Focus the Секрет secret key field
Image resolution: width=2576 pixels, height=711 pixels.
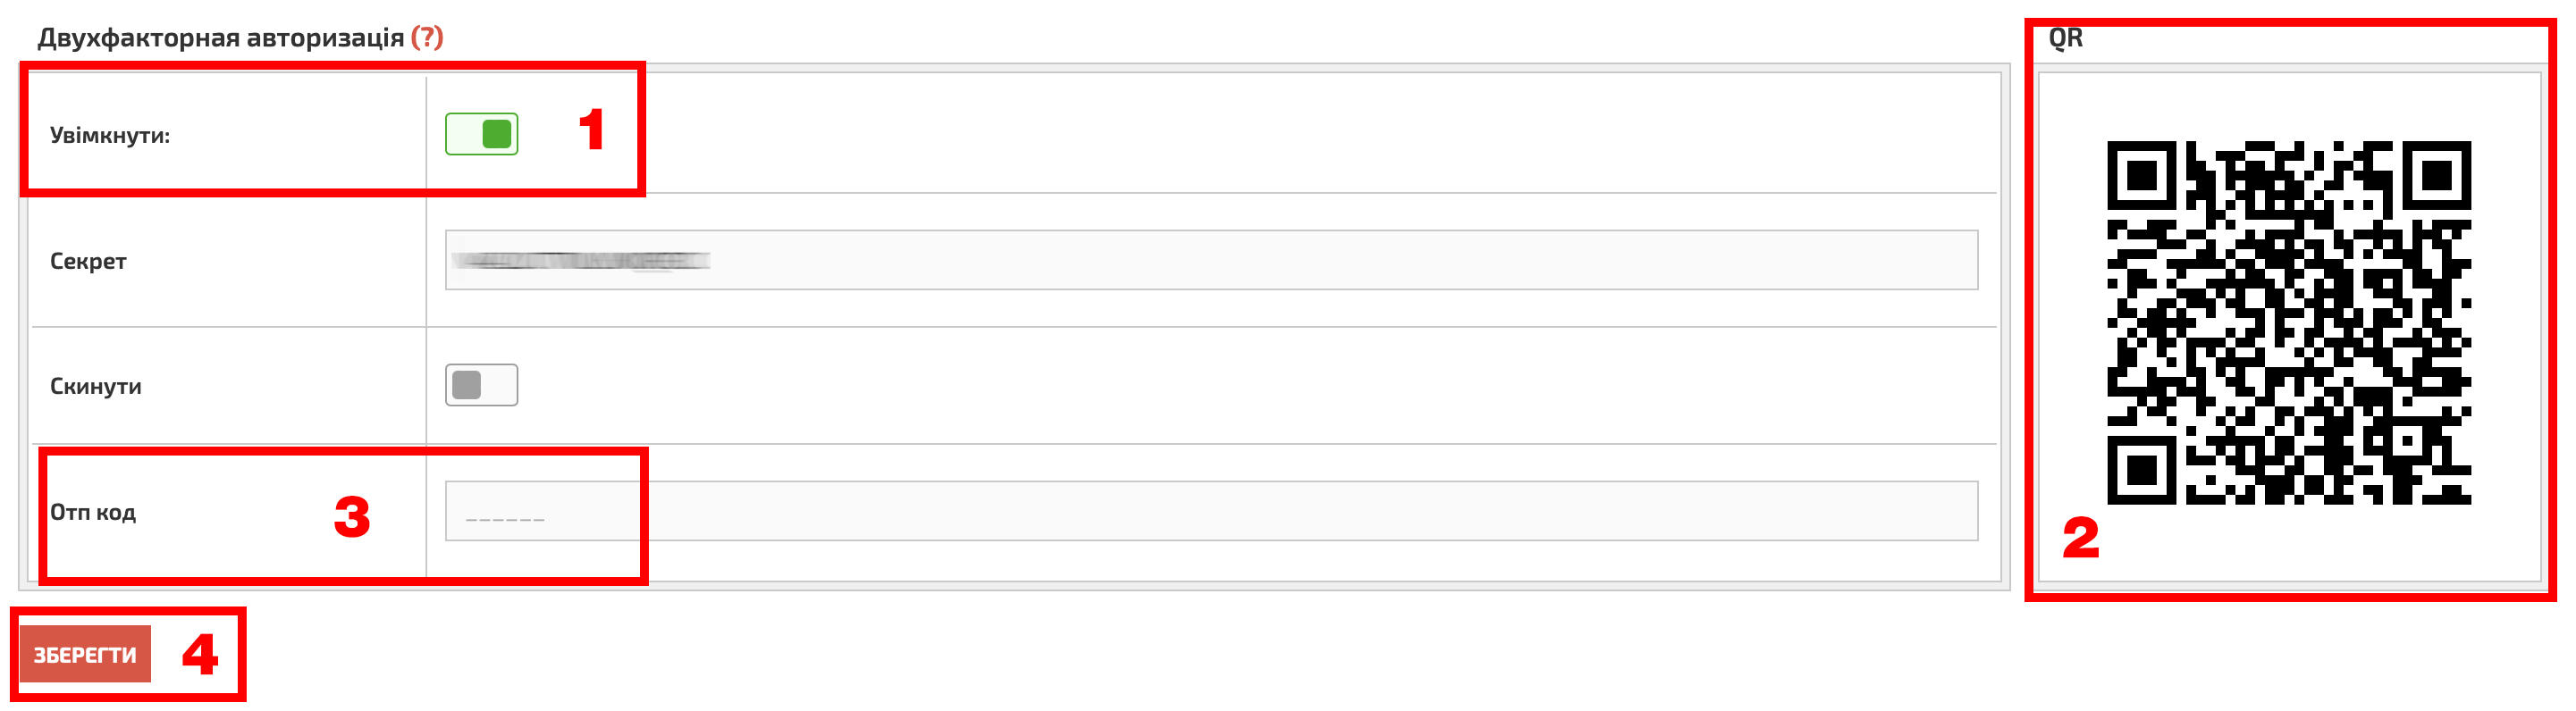click(1211, 260)
